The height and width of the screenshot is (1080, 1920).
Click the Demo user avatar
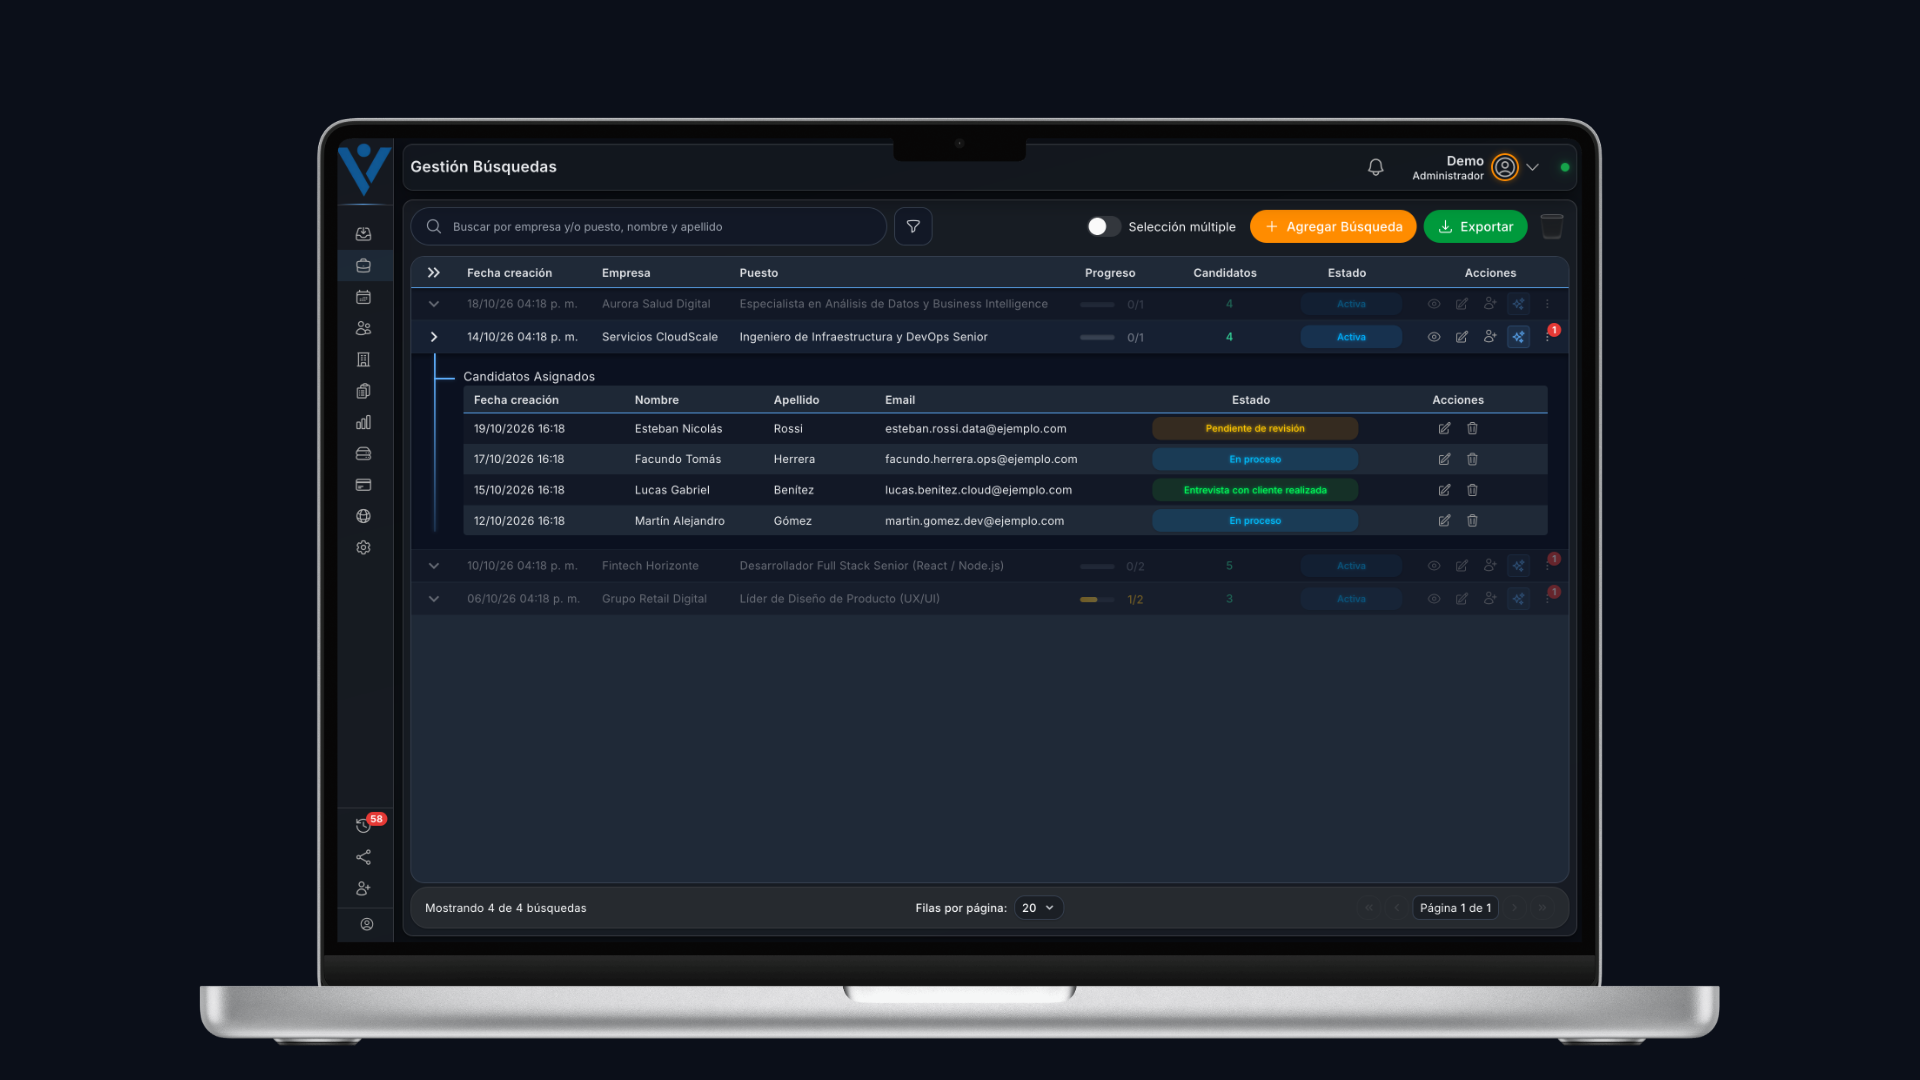[x=1504, y=167]
